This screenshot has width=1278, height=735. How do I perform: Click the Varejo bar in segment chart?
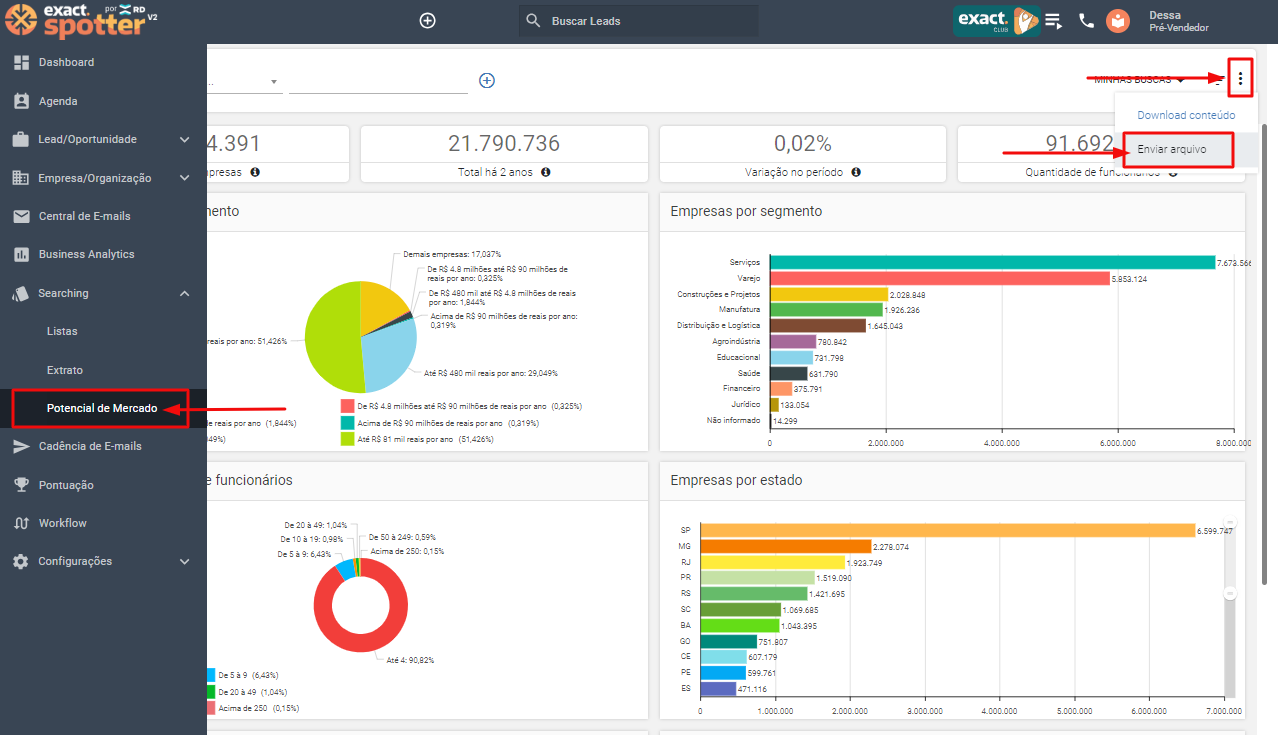tap(940, 278)
